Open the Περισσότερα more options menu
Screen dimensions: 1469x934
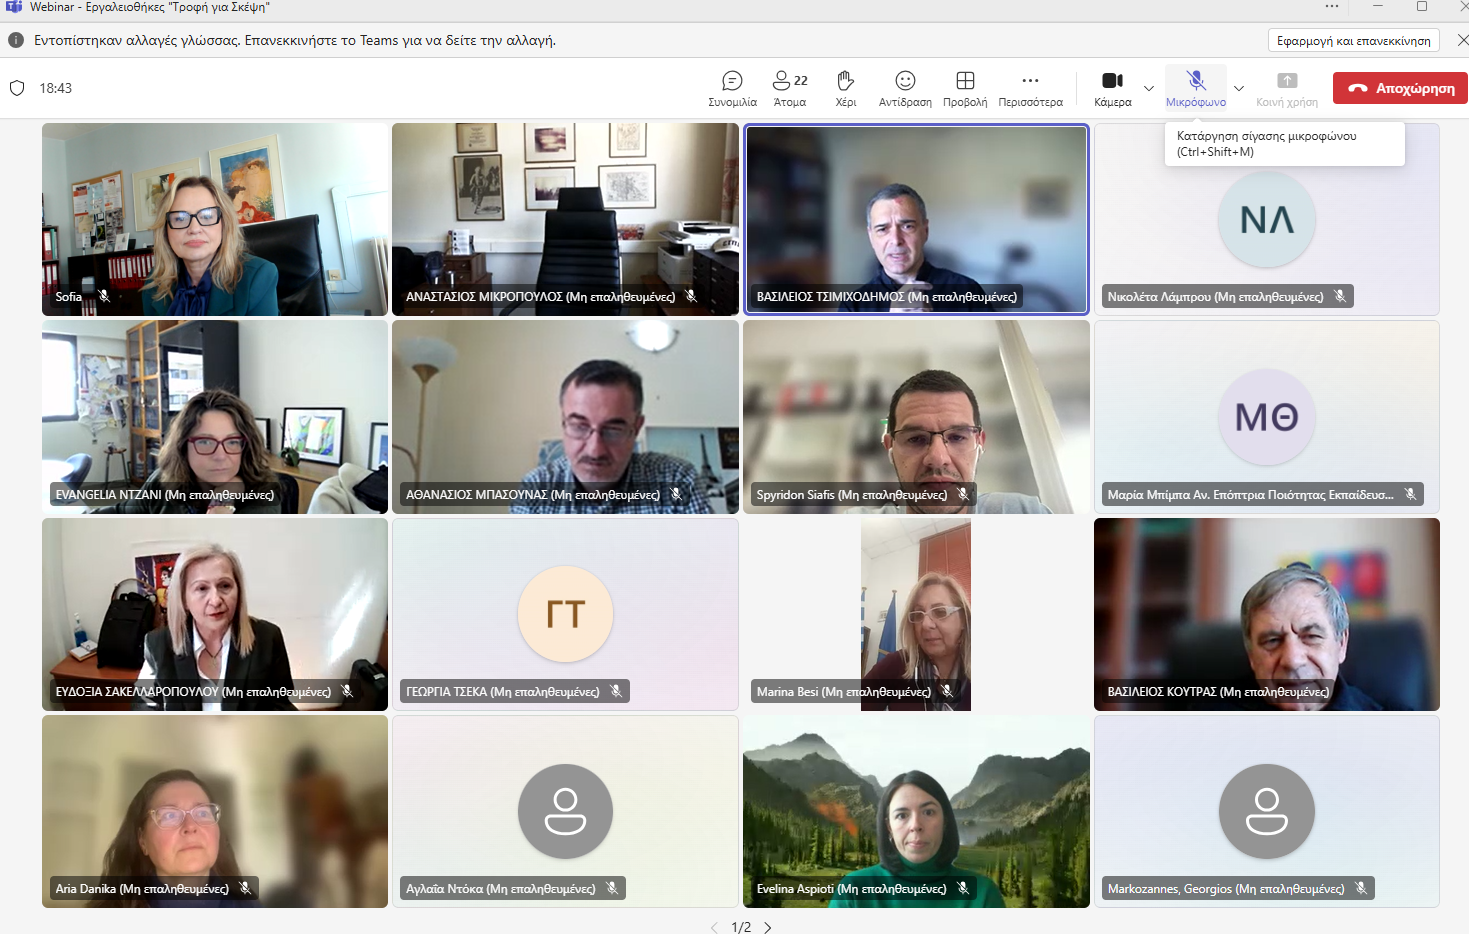click(1030, 88)
